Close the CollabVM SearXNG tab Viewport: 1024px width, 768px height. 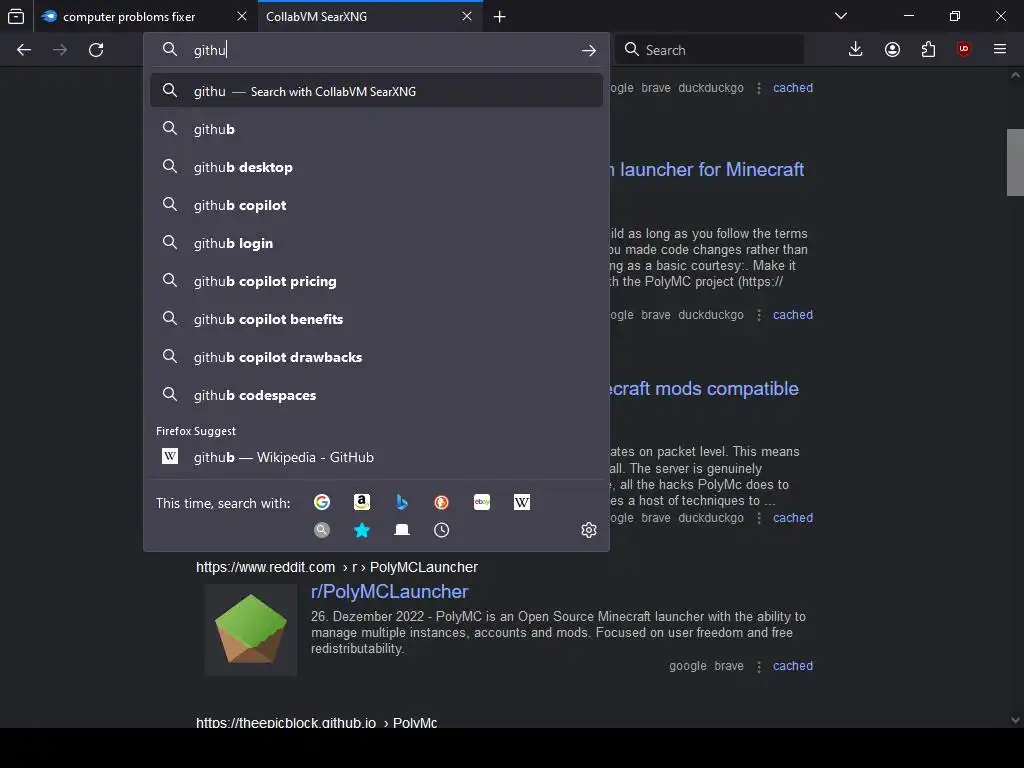(x=467, y=16)
